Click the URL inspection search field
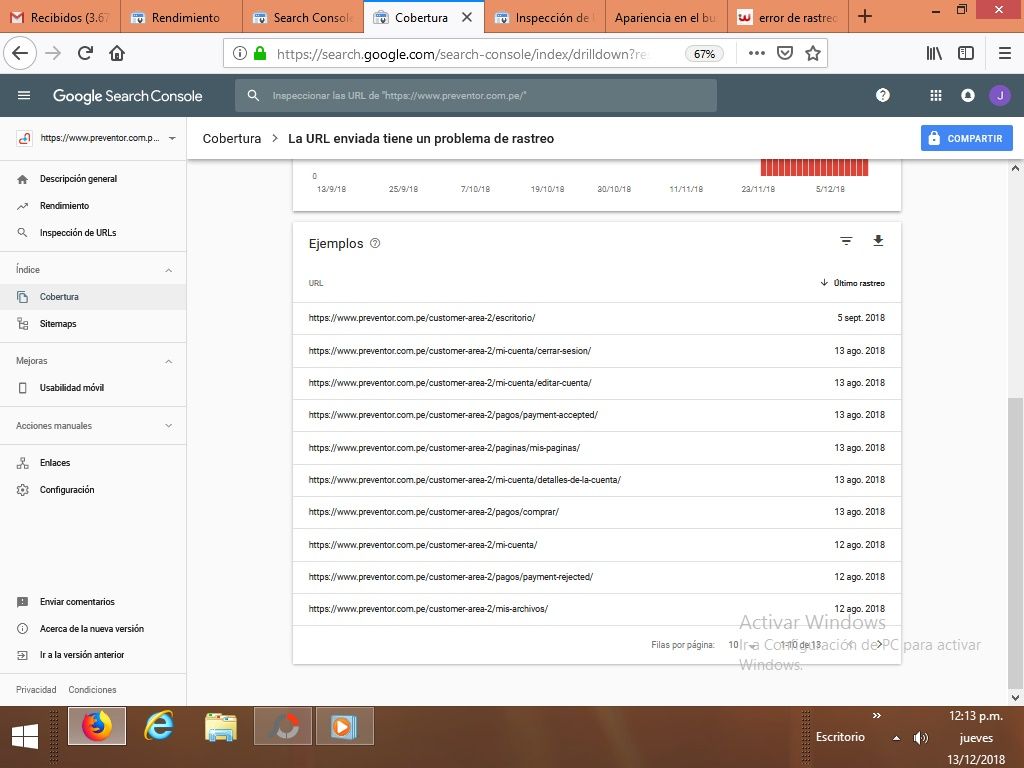The width and height of the screenshot is (1024, 768). click(x=475, y=95)
